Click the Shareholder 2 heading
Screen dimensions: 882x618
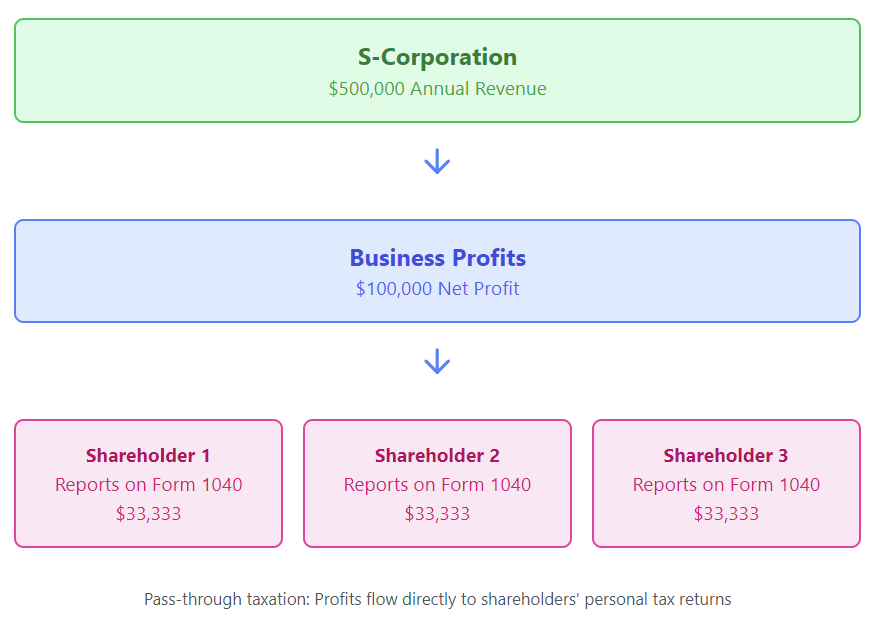point(437,456)
